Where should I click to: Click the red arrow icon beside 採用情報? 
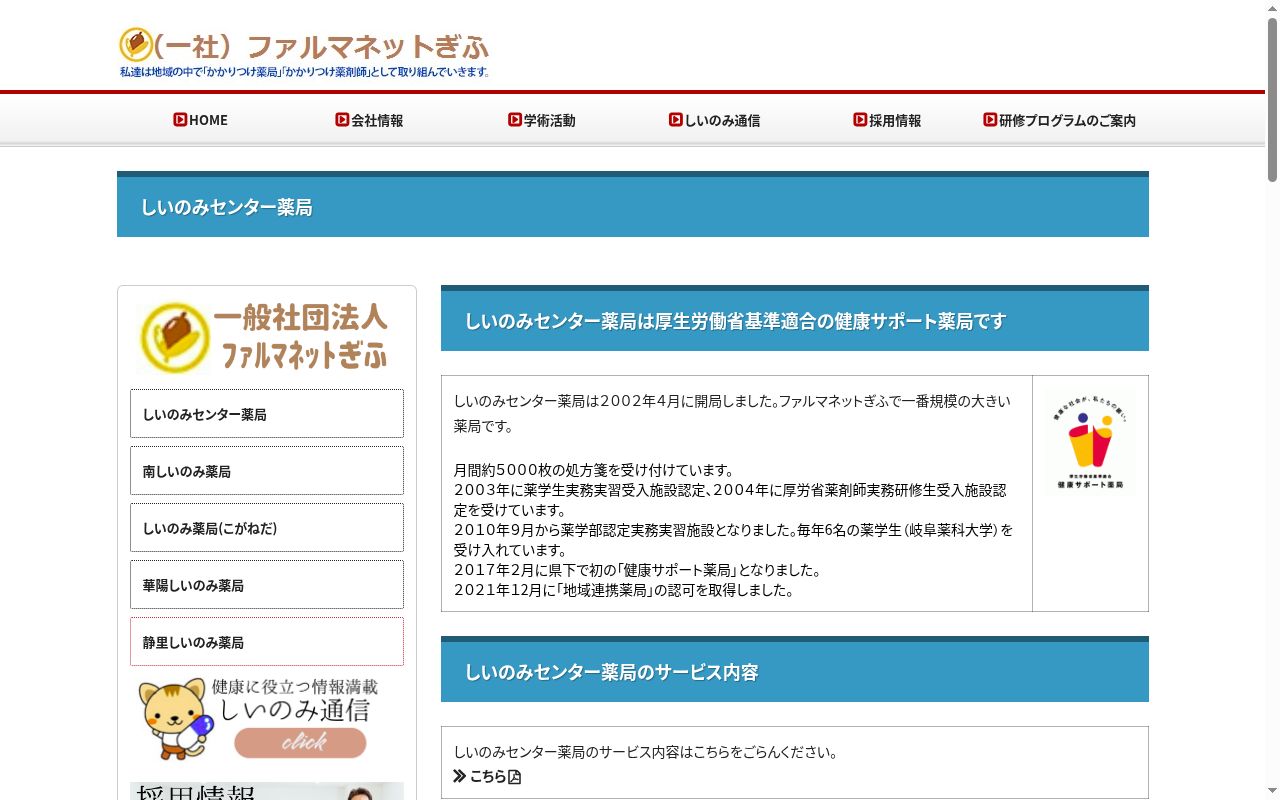tap(860, 120)
